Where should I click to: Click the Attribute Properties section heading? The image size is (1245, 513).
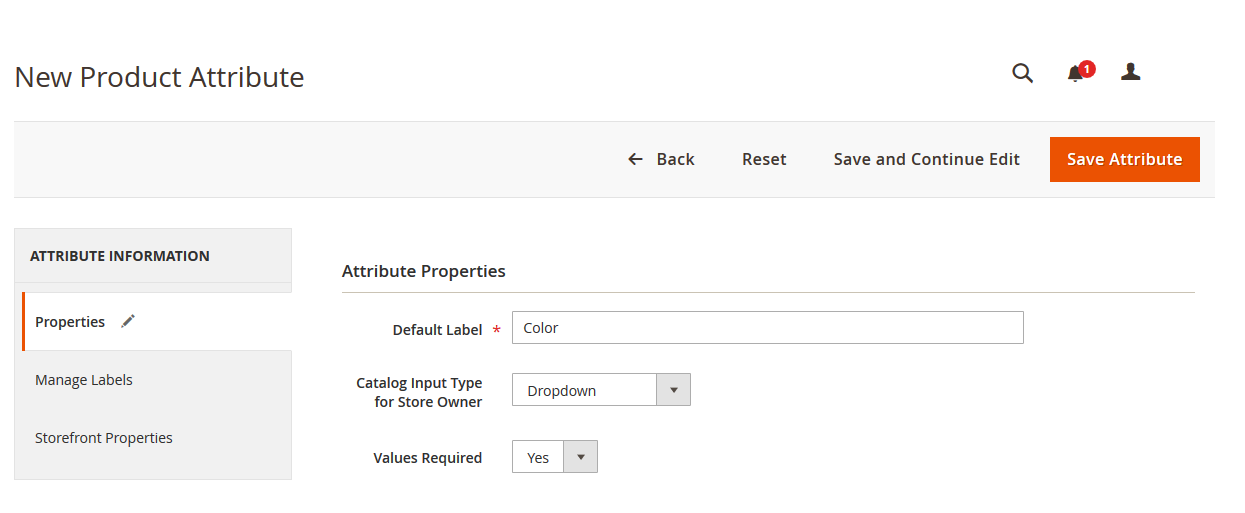pos(424,271)
